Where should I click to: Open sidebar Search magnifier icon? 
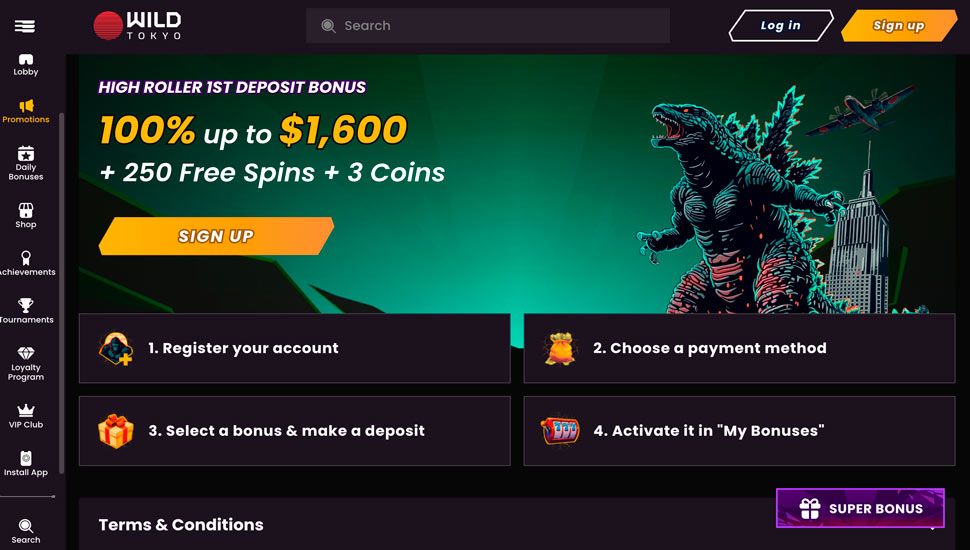point(26,527)
